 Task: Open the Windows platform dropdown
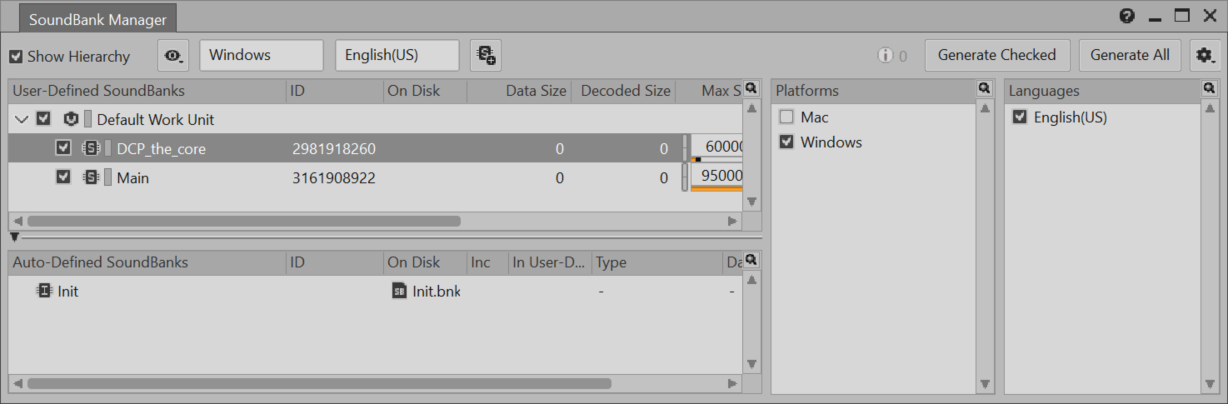(261, 56)
